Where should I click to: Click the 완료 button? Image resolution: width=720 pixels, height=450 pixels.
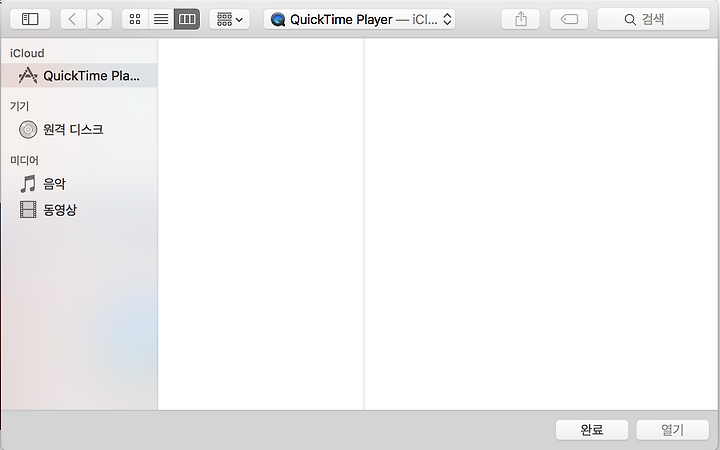pyautogui.click(x=592, y=430)
